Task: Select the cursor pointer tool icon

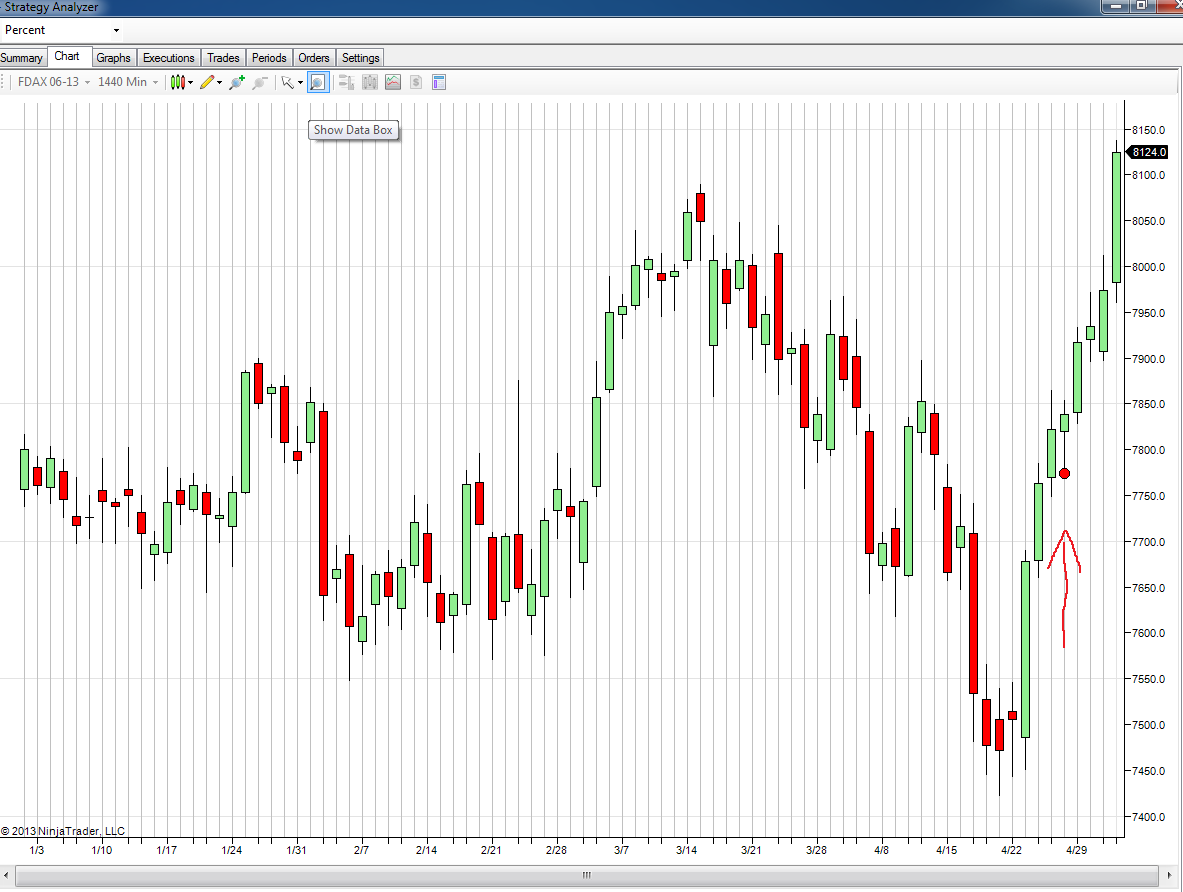Action: pyautogui.click(x=287, y=82)
